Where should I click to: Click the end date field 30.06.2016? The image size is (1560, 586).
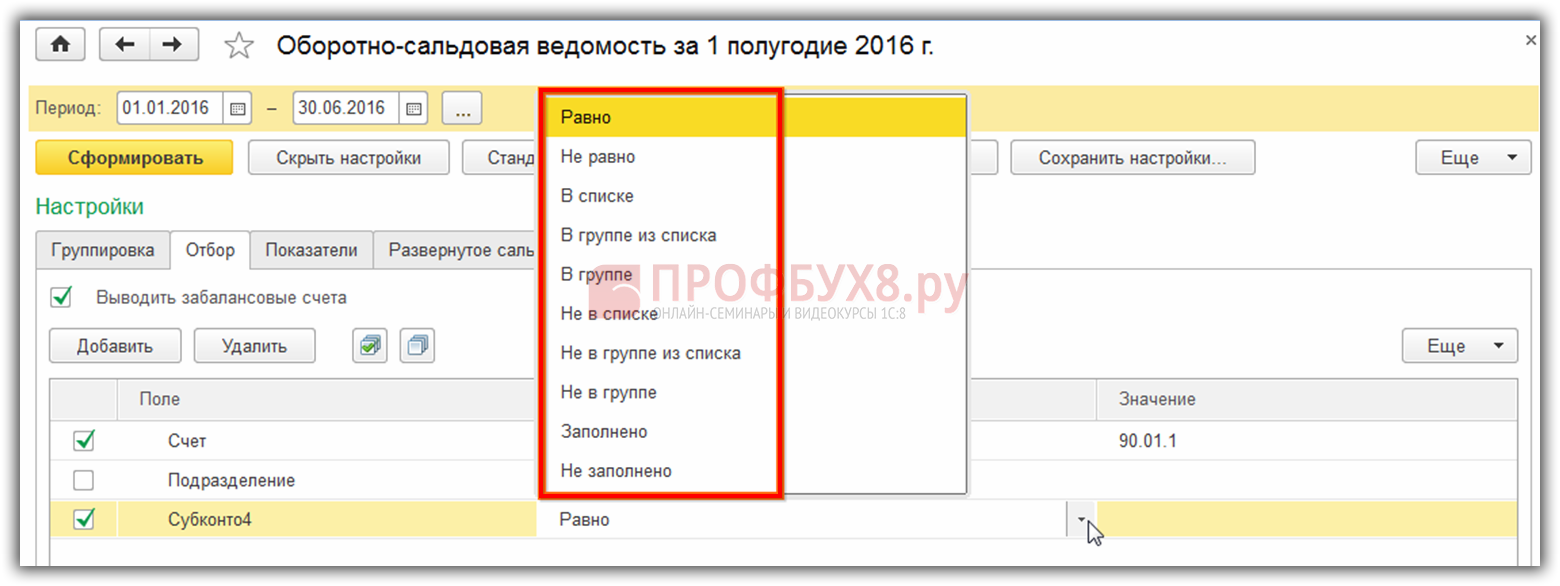pyautogui.click(x=347, y=109)
